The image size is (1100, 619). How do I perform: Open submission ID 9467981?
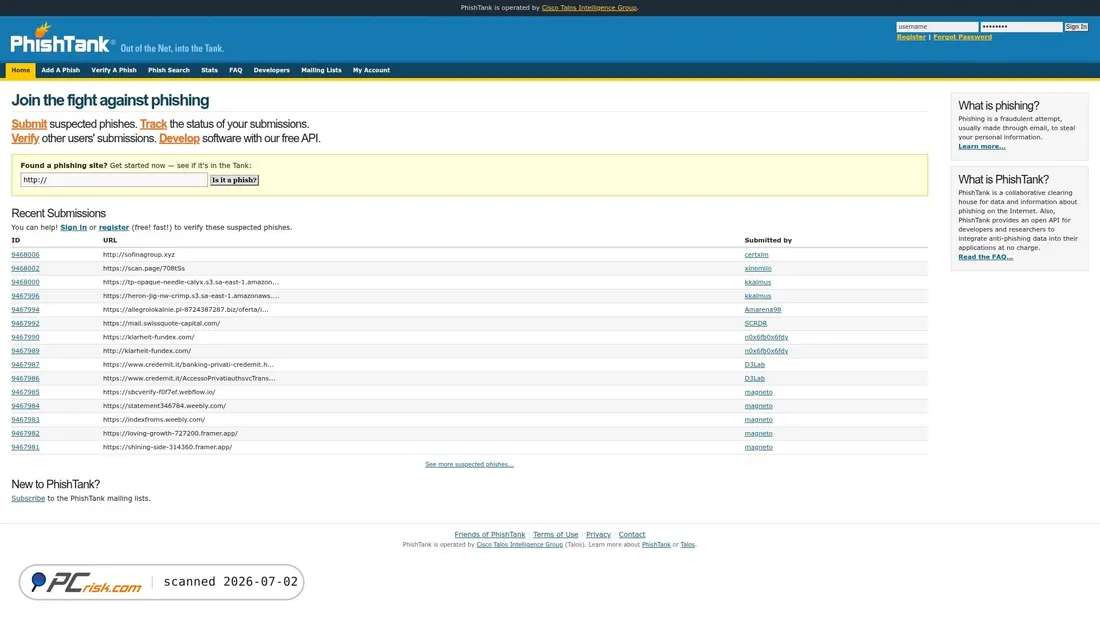coord(25,447)
